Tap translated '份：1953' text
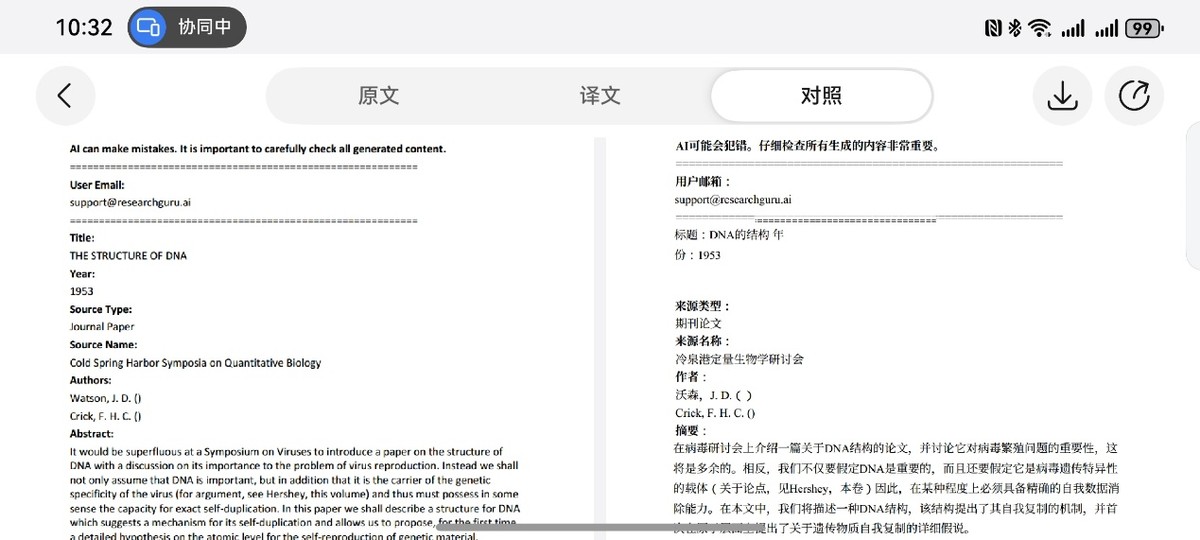The width and height of the screenshot is (1200, 540). [698, 255]
